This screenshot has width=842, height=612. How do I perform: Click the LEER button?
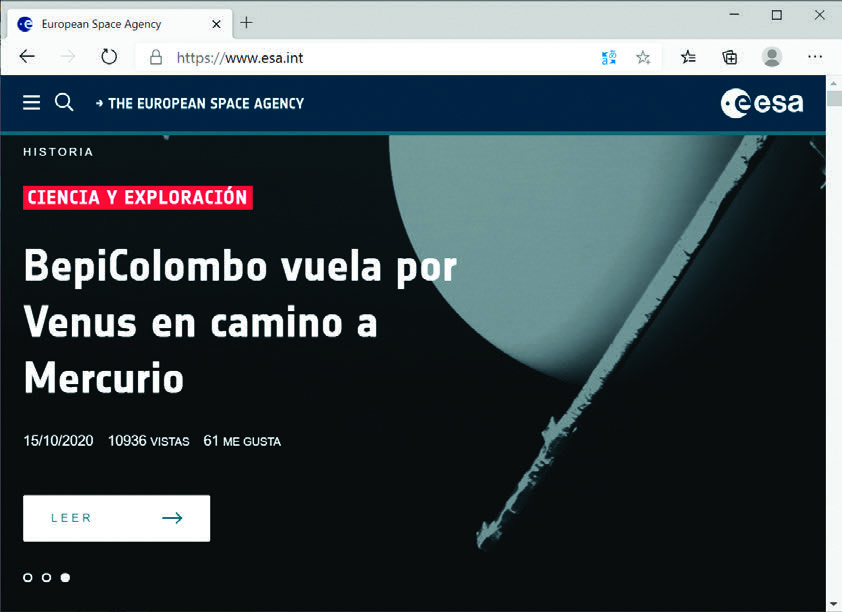[x=116, y=518]
